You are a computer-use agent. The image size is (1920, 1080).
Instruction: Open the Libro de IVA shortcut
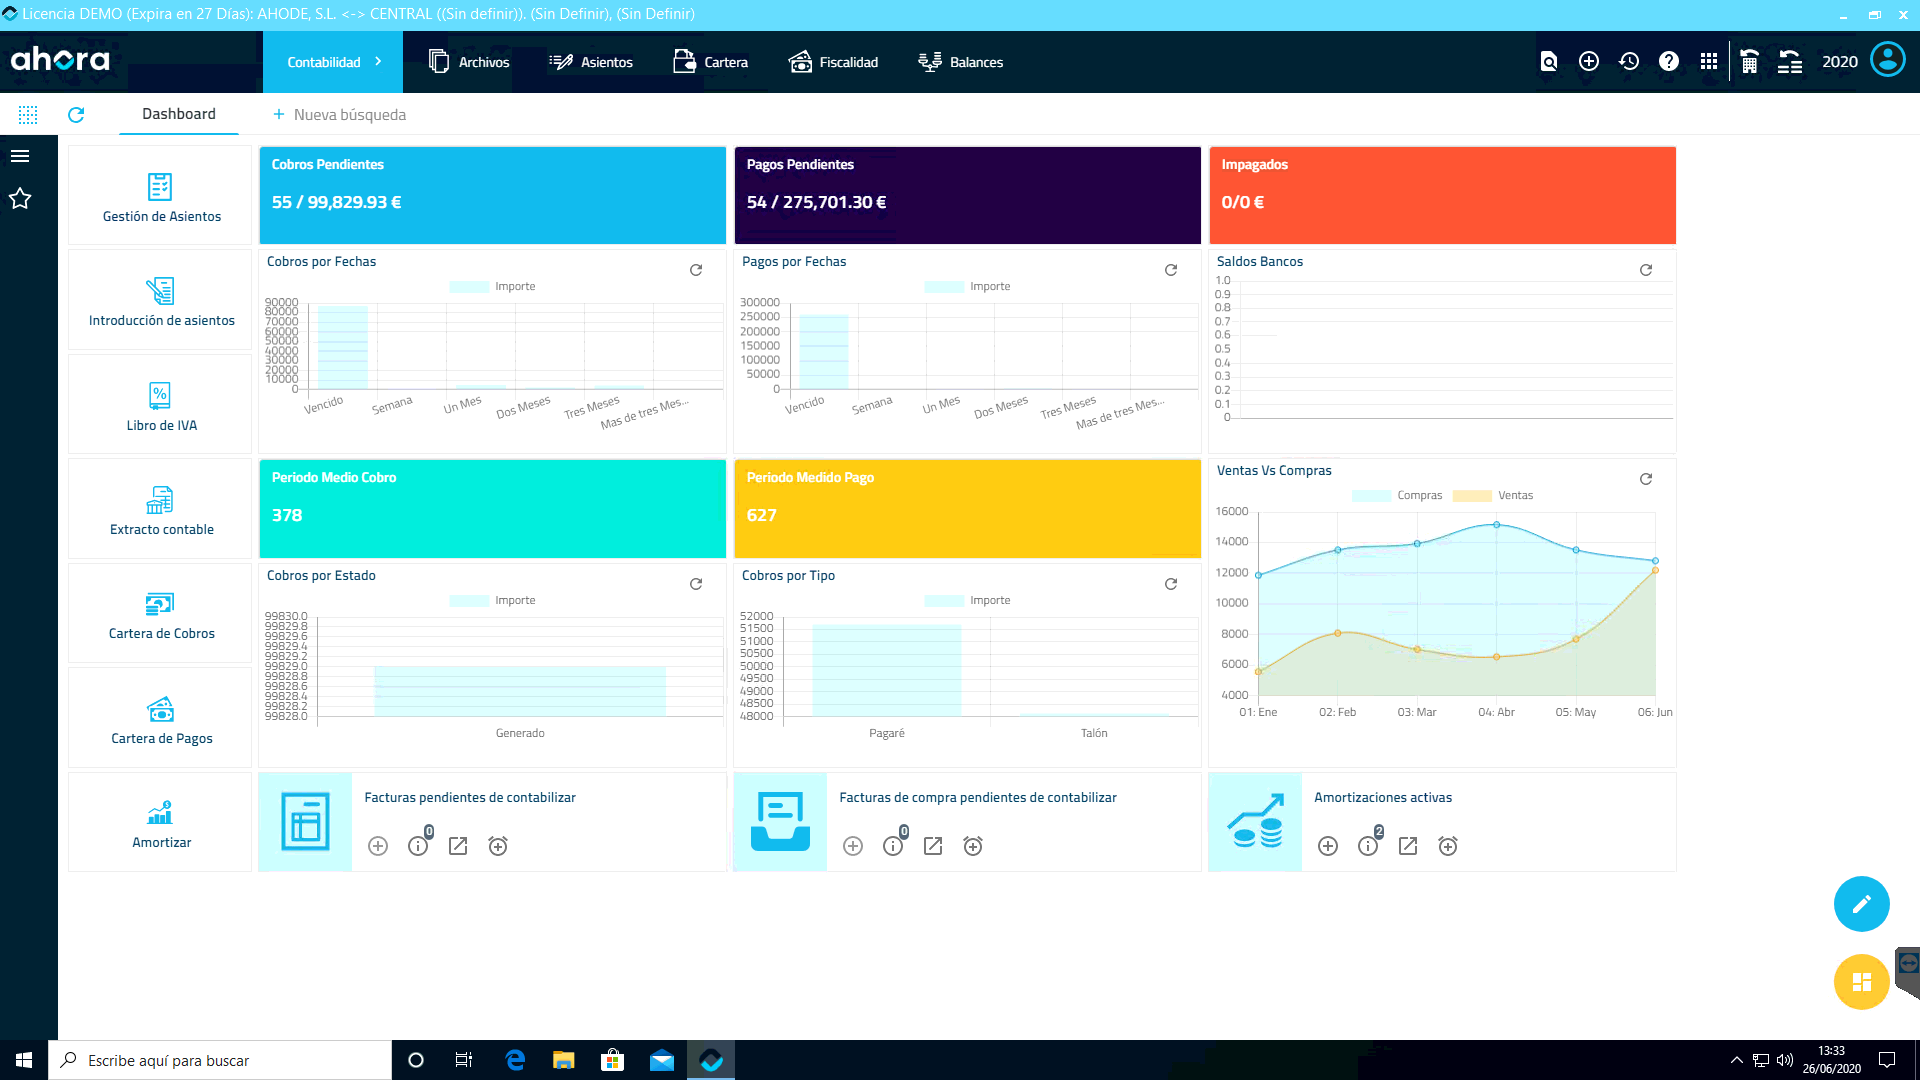160,405
